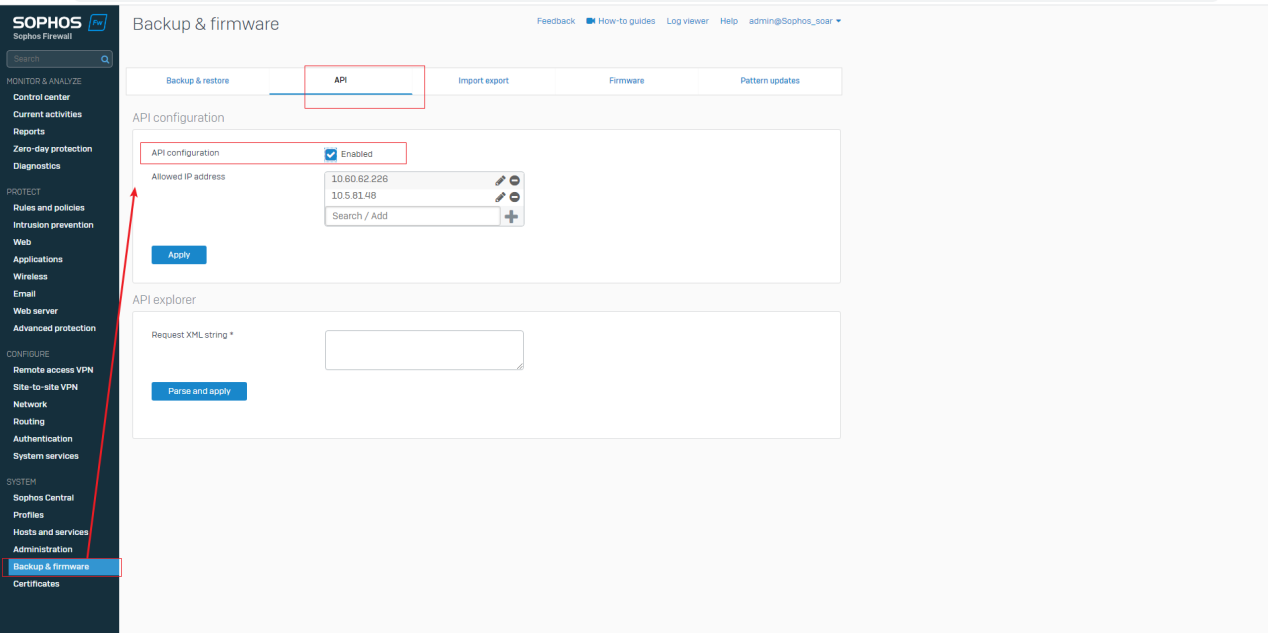Disable the API configuration Enabled checkbox

click(331, 154)
